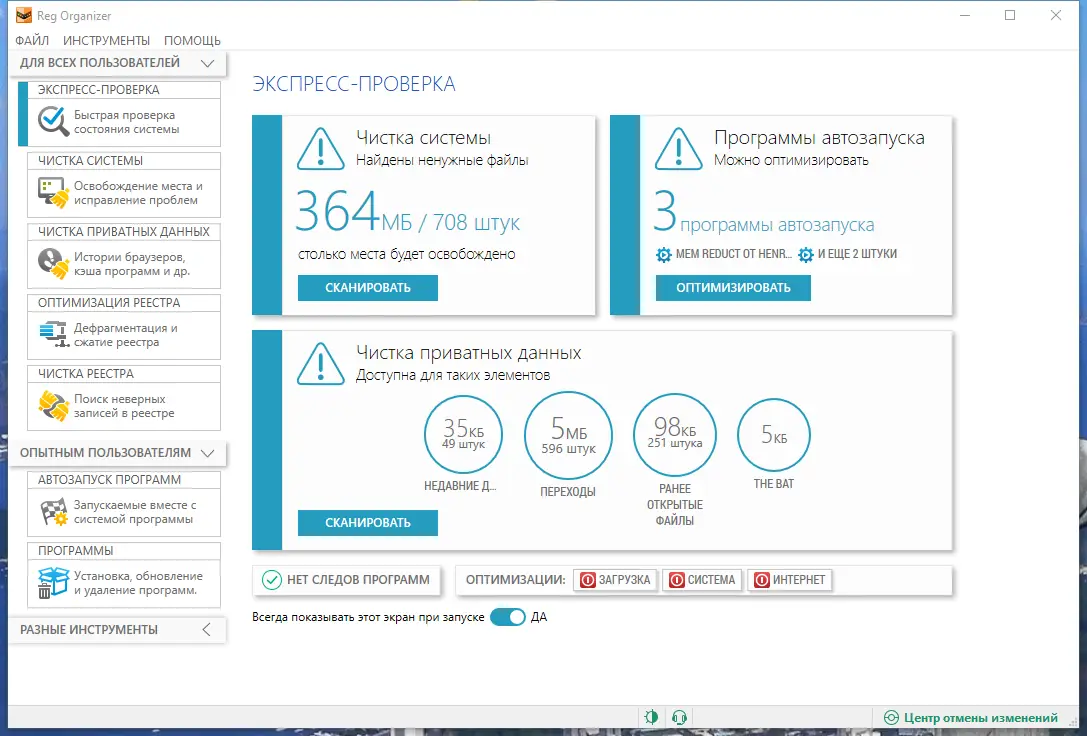Select ЧИСТКА ПРИВАТНЫХ ДАННЫХ sidebar header
The image size is (1087, 736).
(x=123, y=231)
